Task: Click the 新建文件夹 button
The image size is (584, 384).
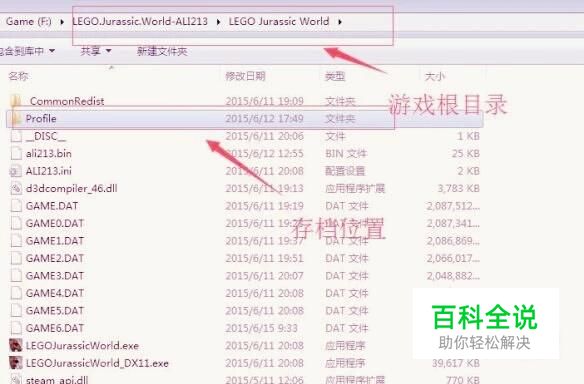Action: (x=162, y=51)
